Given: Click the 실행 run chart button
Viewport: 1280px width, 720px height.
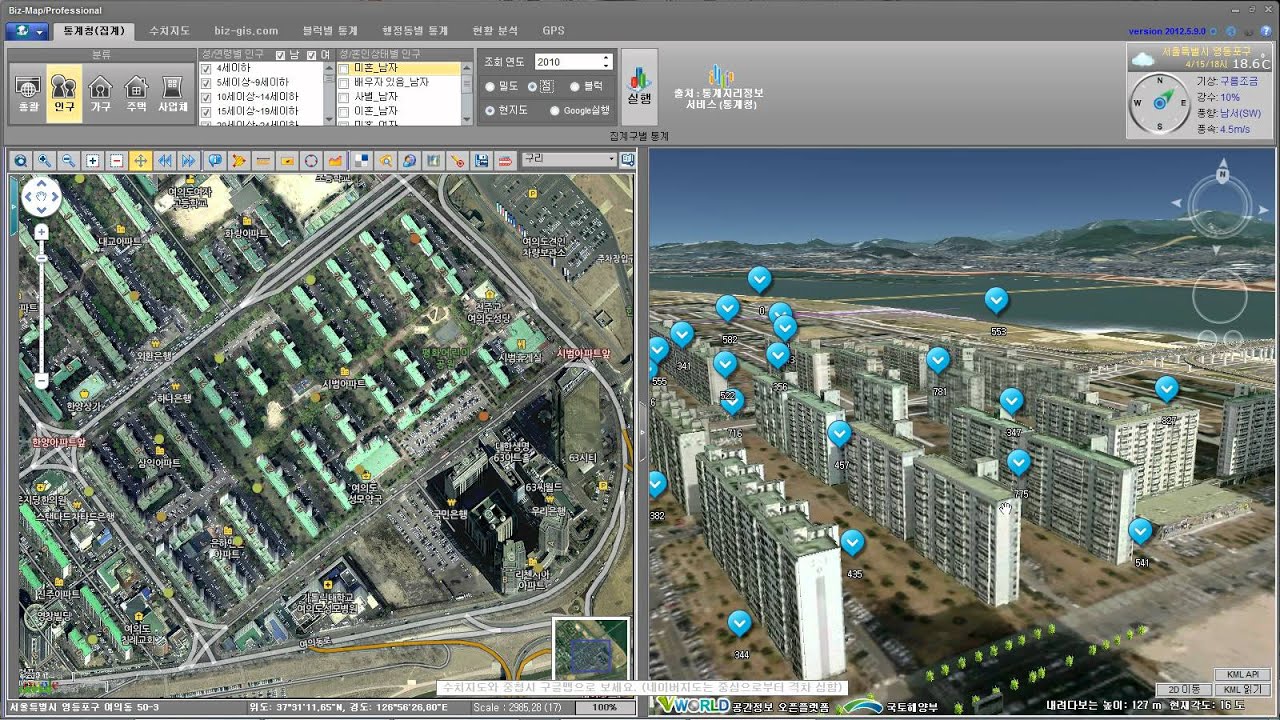Looking at the screenshot, I should [x=639, y=86].
